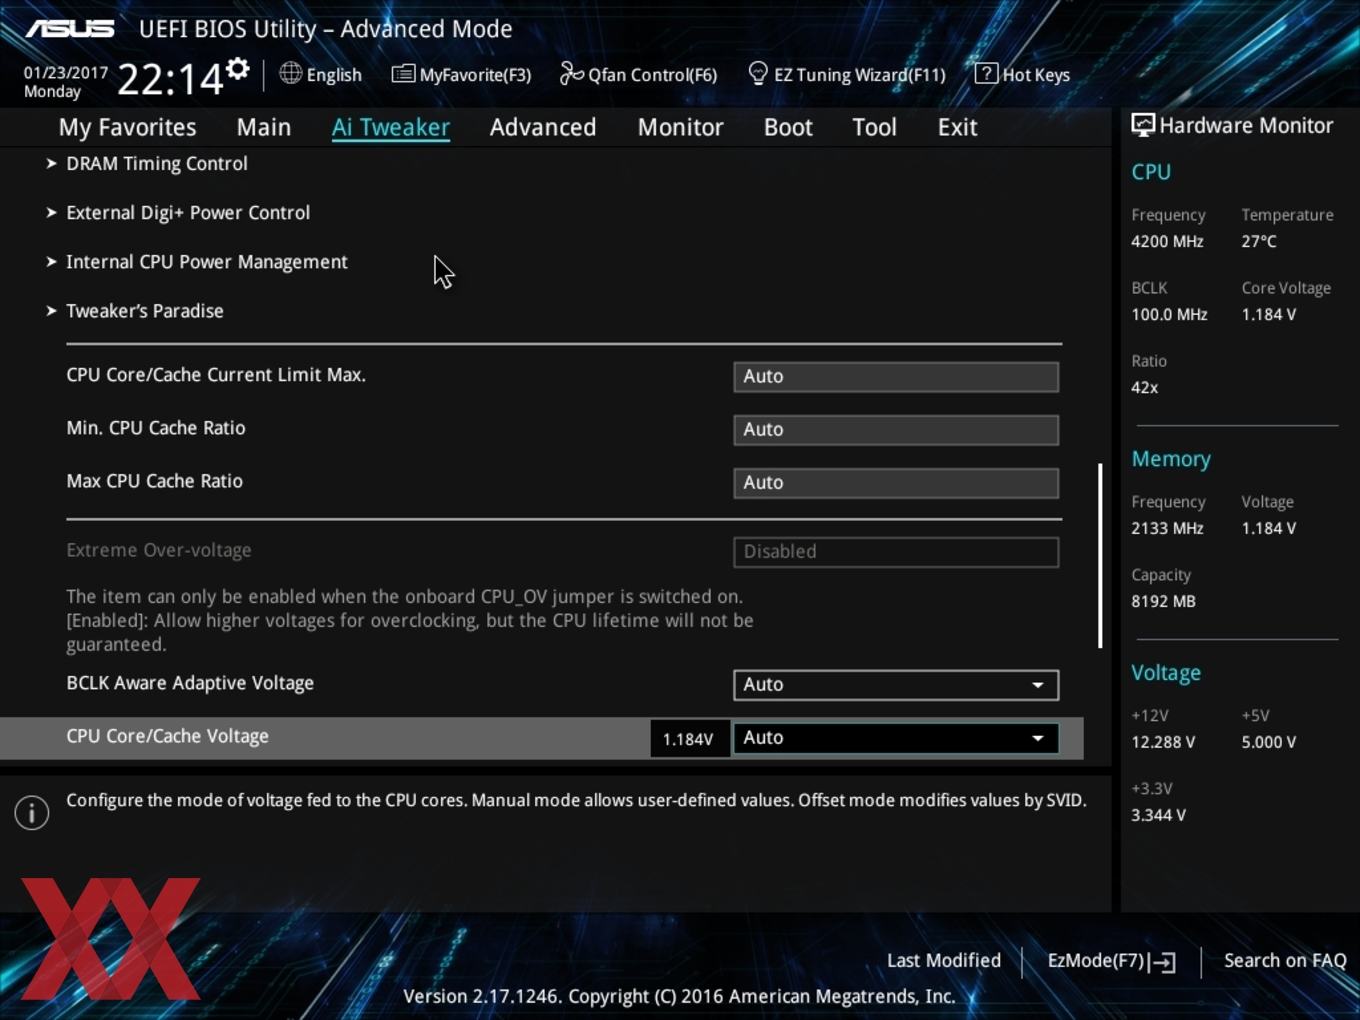Open BCLK Aware Adaptive Voltage dropdown

pyautogui.click(x=896, y=684)
